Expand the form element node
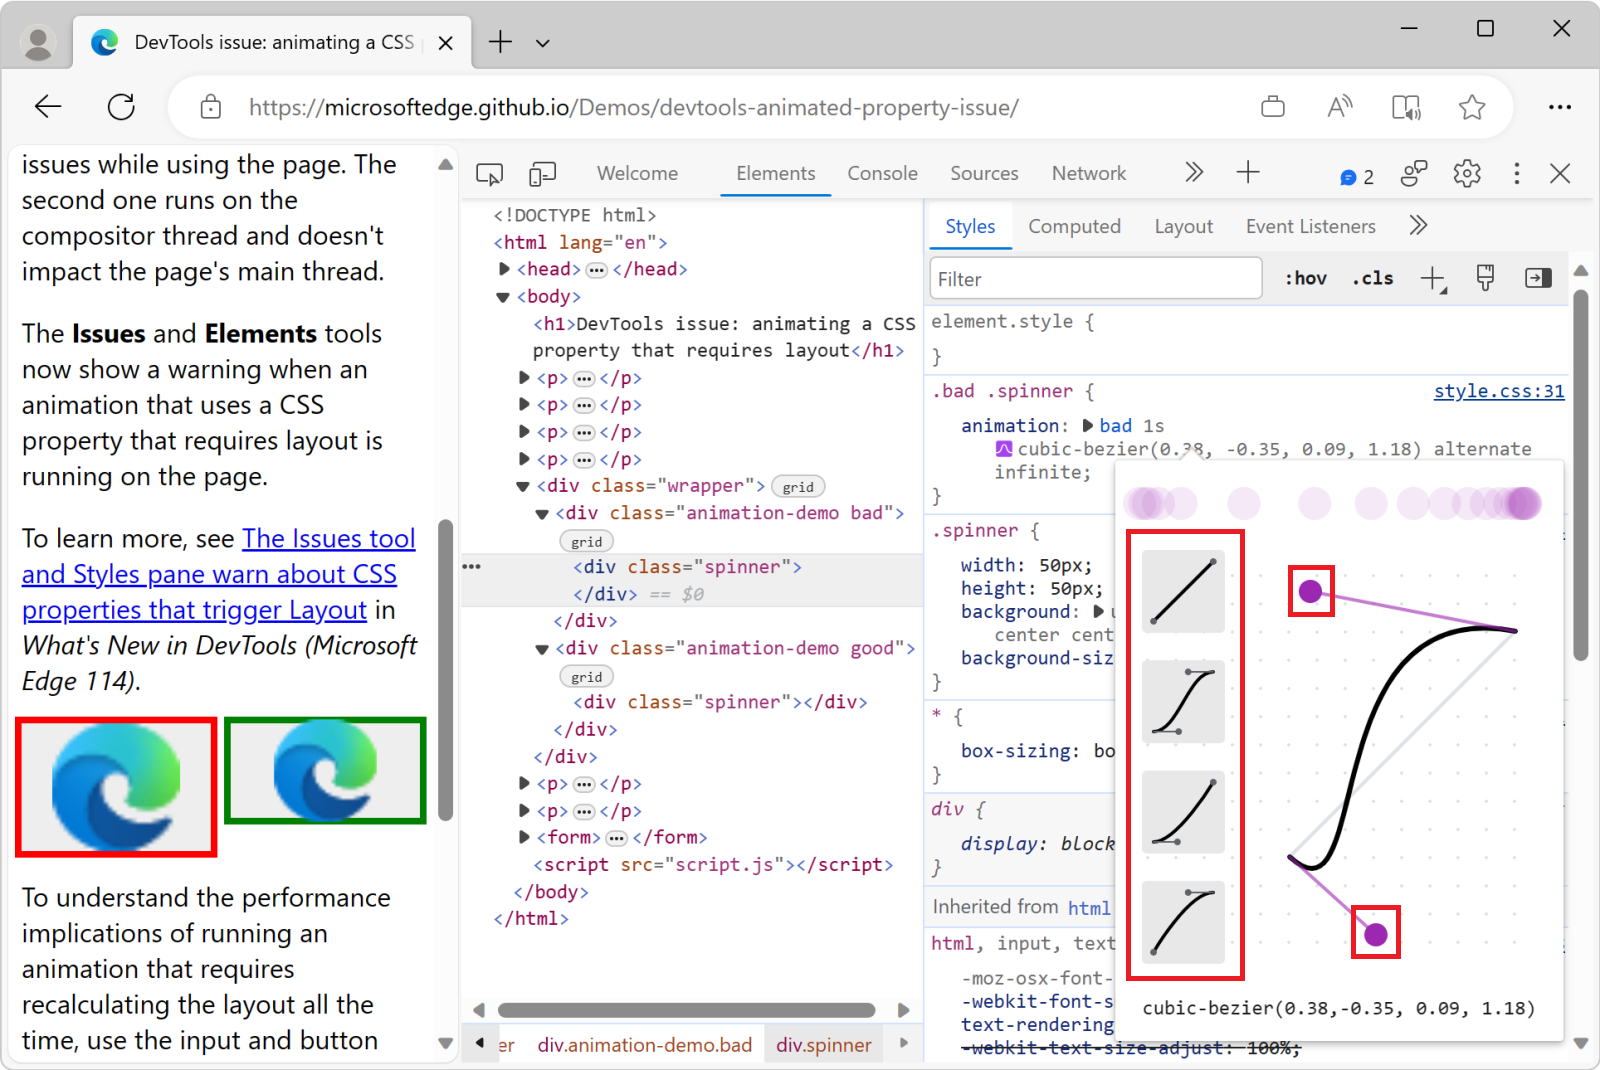The image size is (1600, 1070). pos(524,837)
